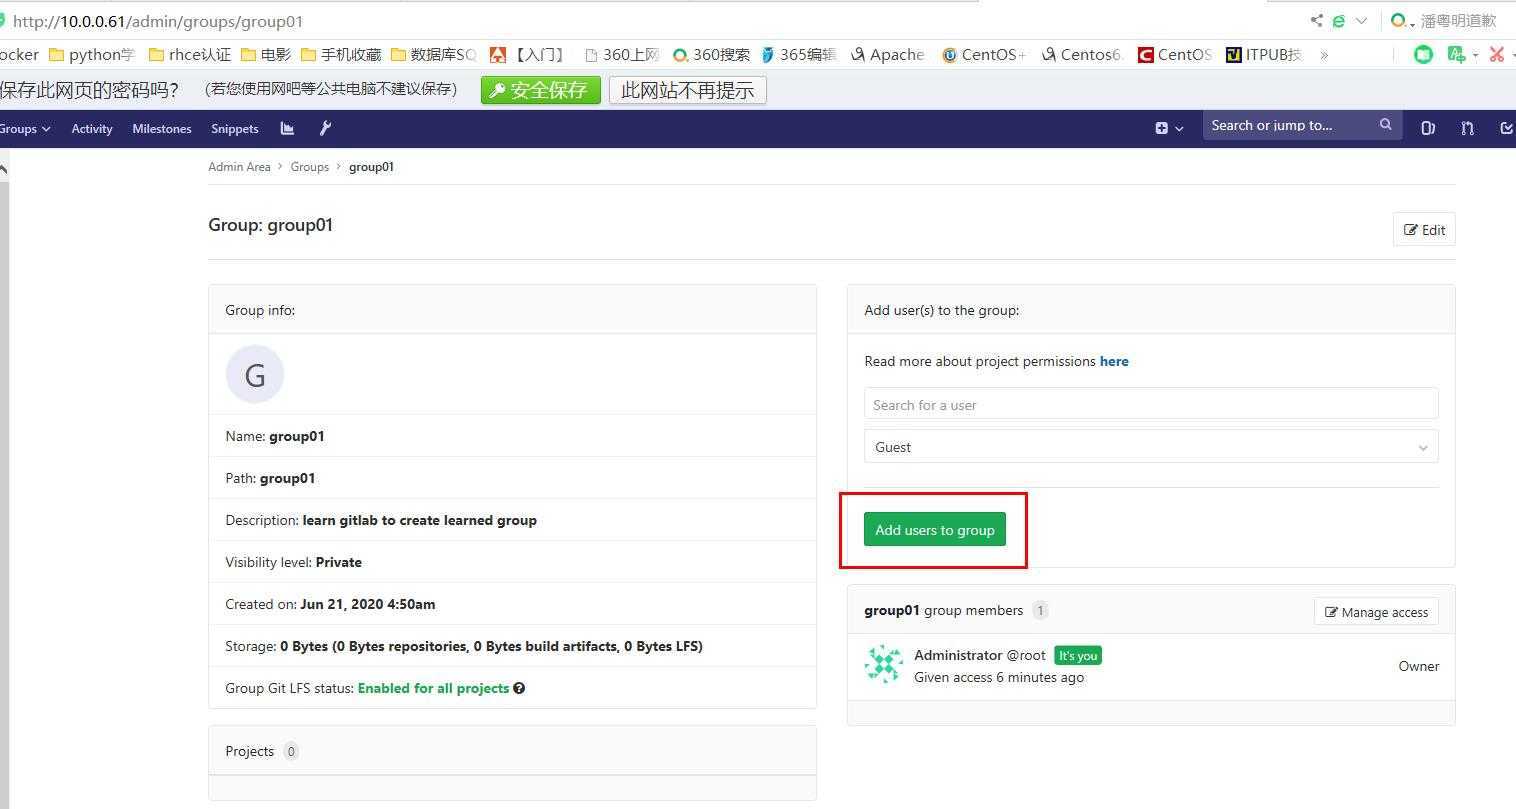This screenshot has width=1516, height=809.
Task: Click 安全保存 to save password
Action: [541, 90]
